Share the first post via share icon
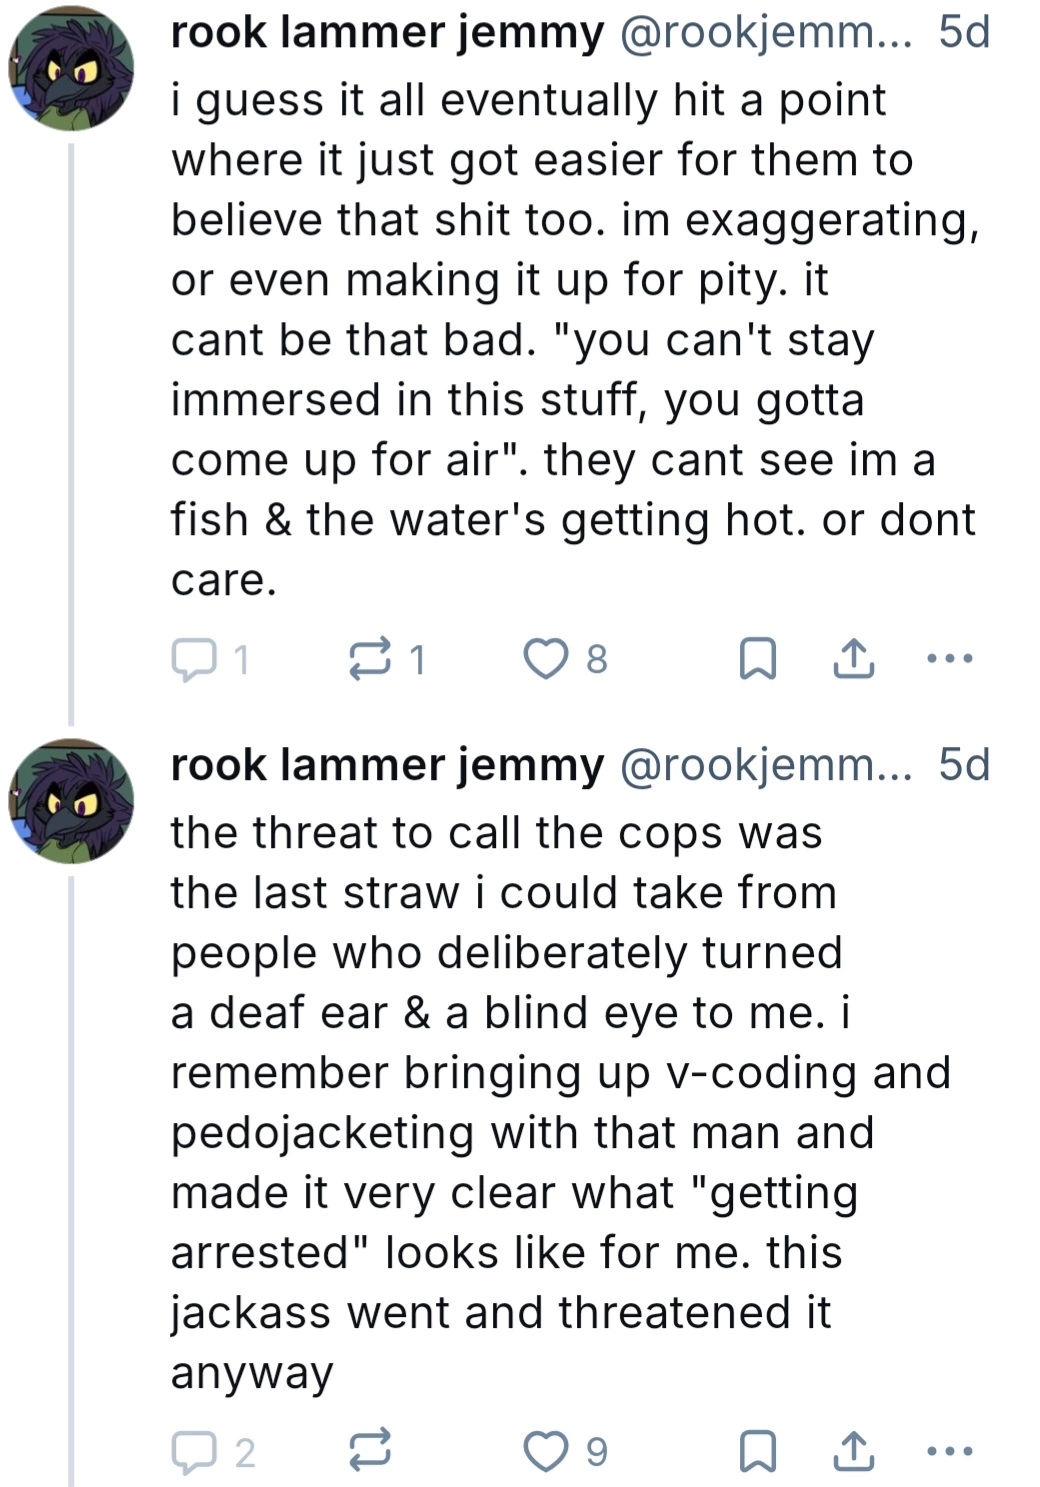Screen dimensions: 1040x1487 (853, 659)
